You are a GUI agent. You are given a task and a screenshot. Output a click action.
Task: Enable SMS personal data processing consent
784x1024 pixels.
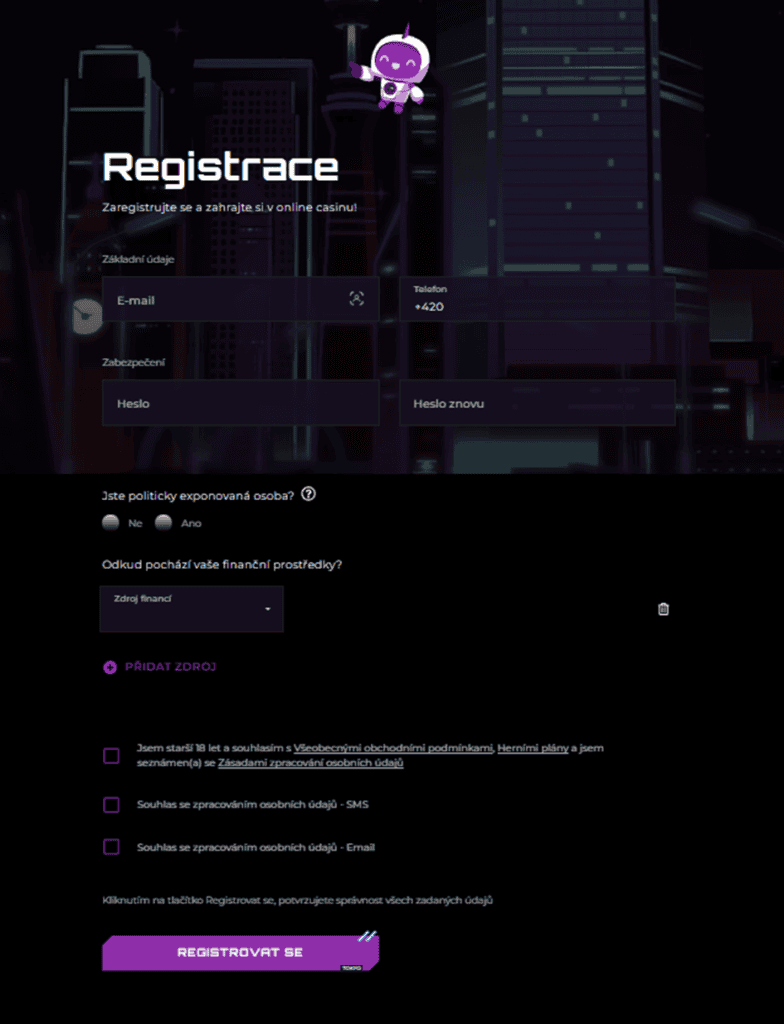click(112, 805)
